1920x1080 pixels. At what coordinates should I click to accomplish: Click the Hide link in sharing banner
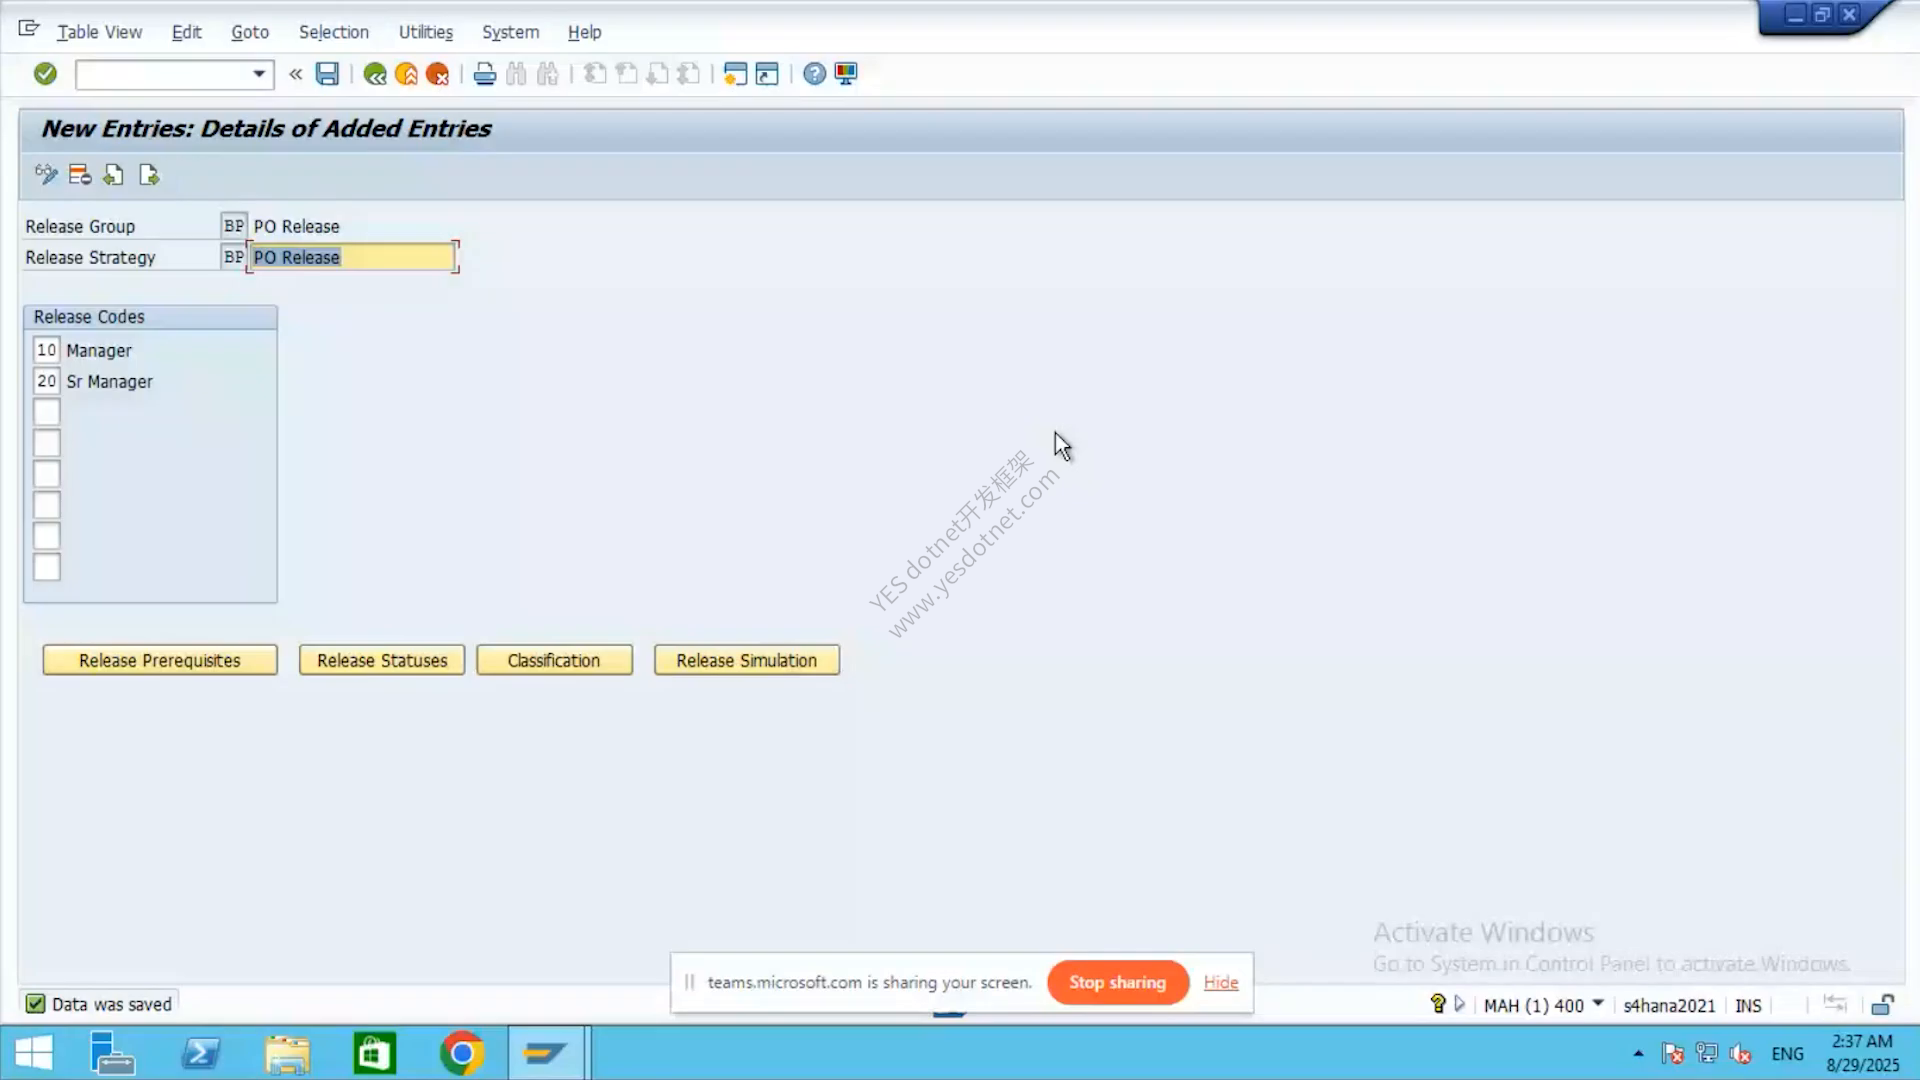tap(1221, 982)
